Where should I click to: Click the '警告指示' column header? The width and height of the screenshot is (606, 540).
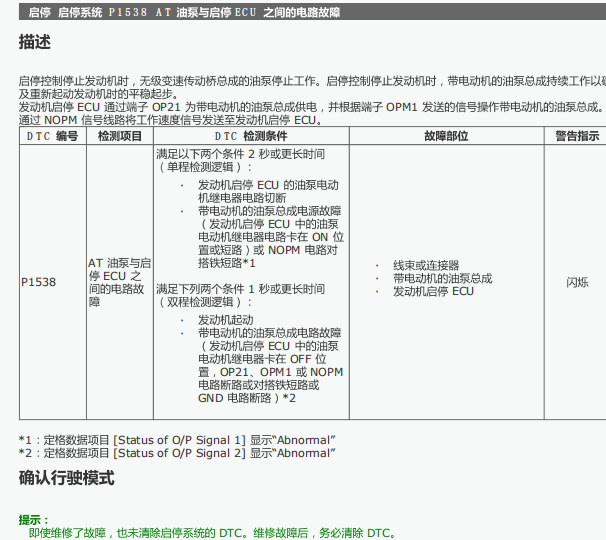click(577, 136)
